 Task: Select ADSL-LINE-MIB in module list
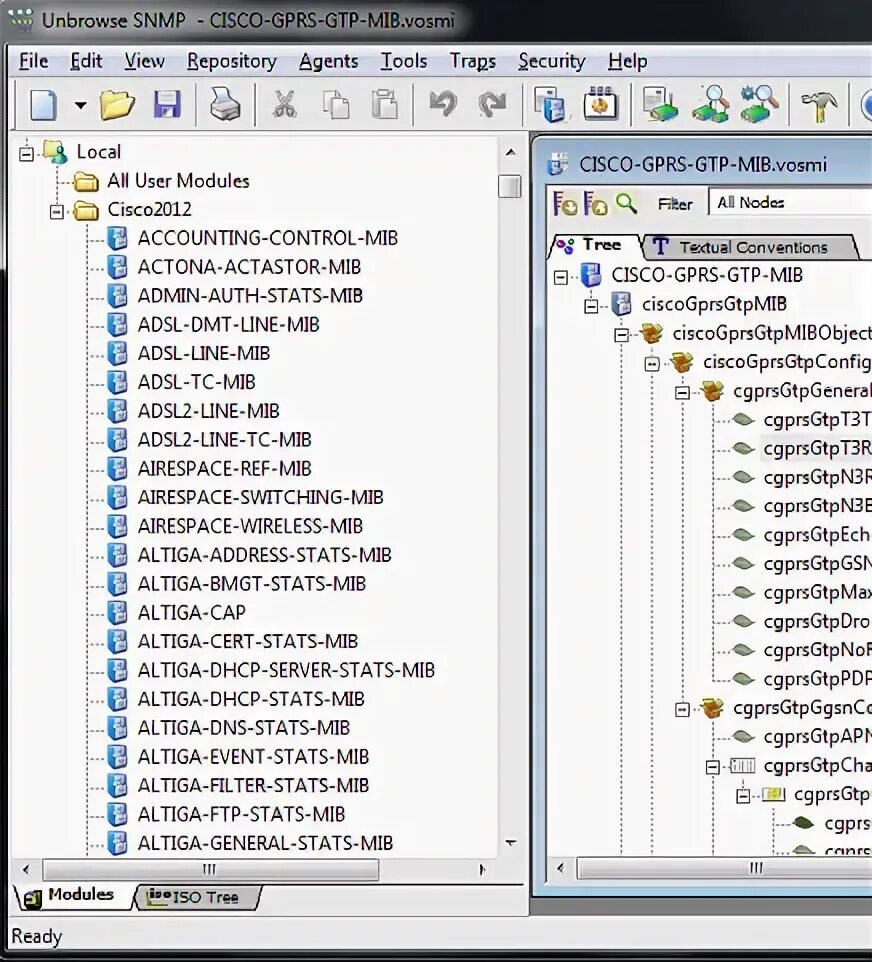click(x=204, y=353)
